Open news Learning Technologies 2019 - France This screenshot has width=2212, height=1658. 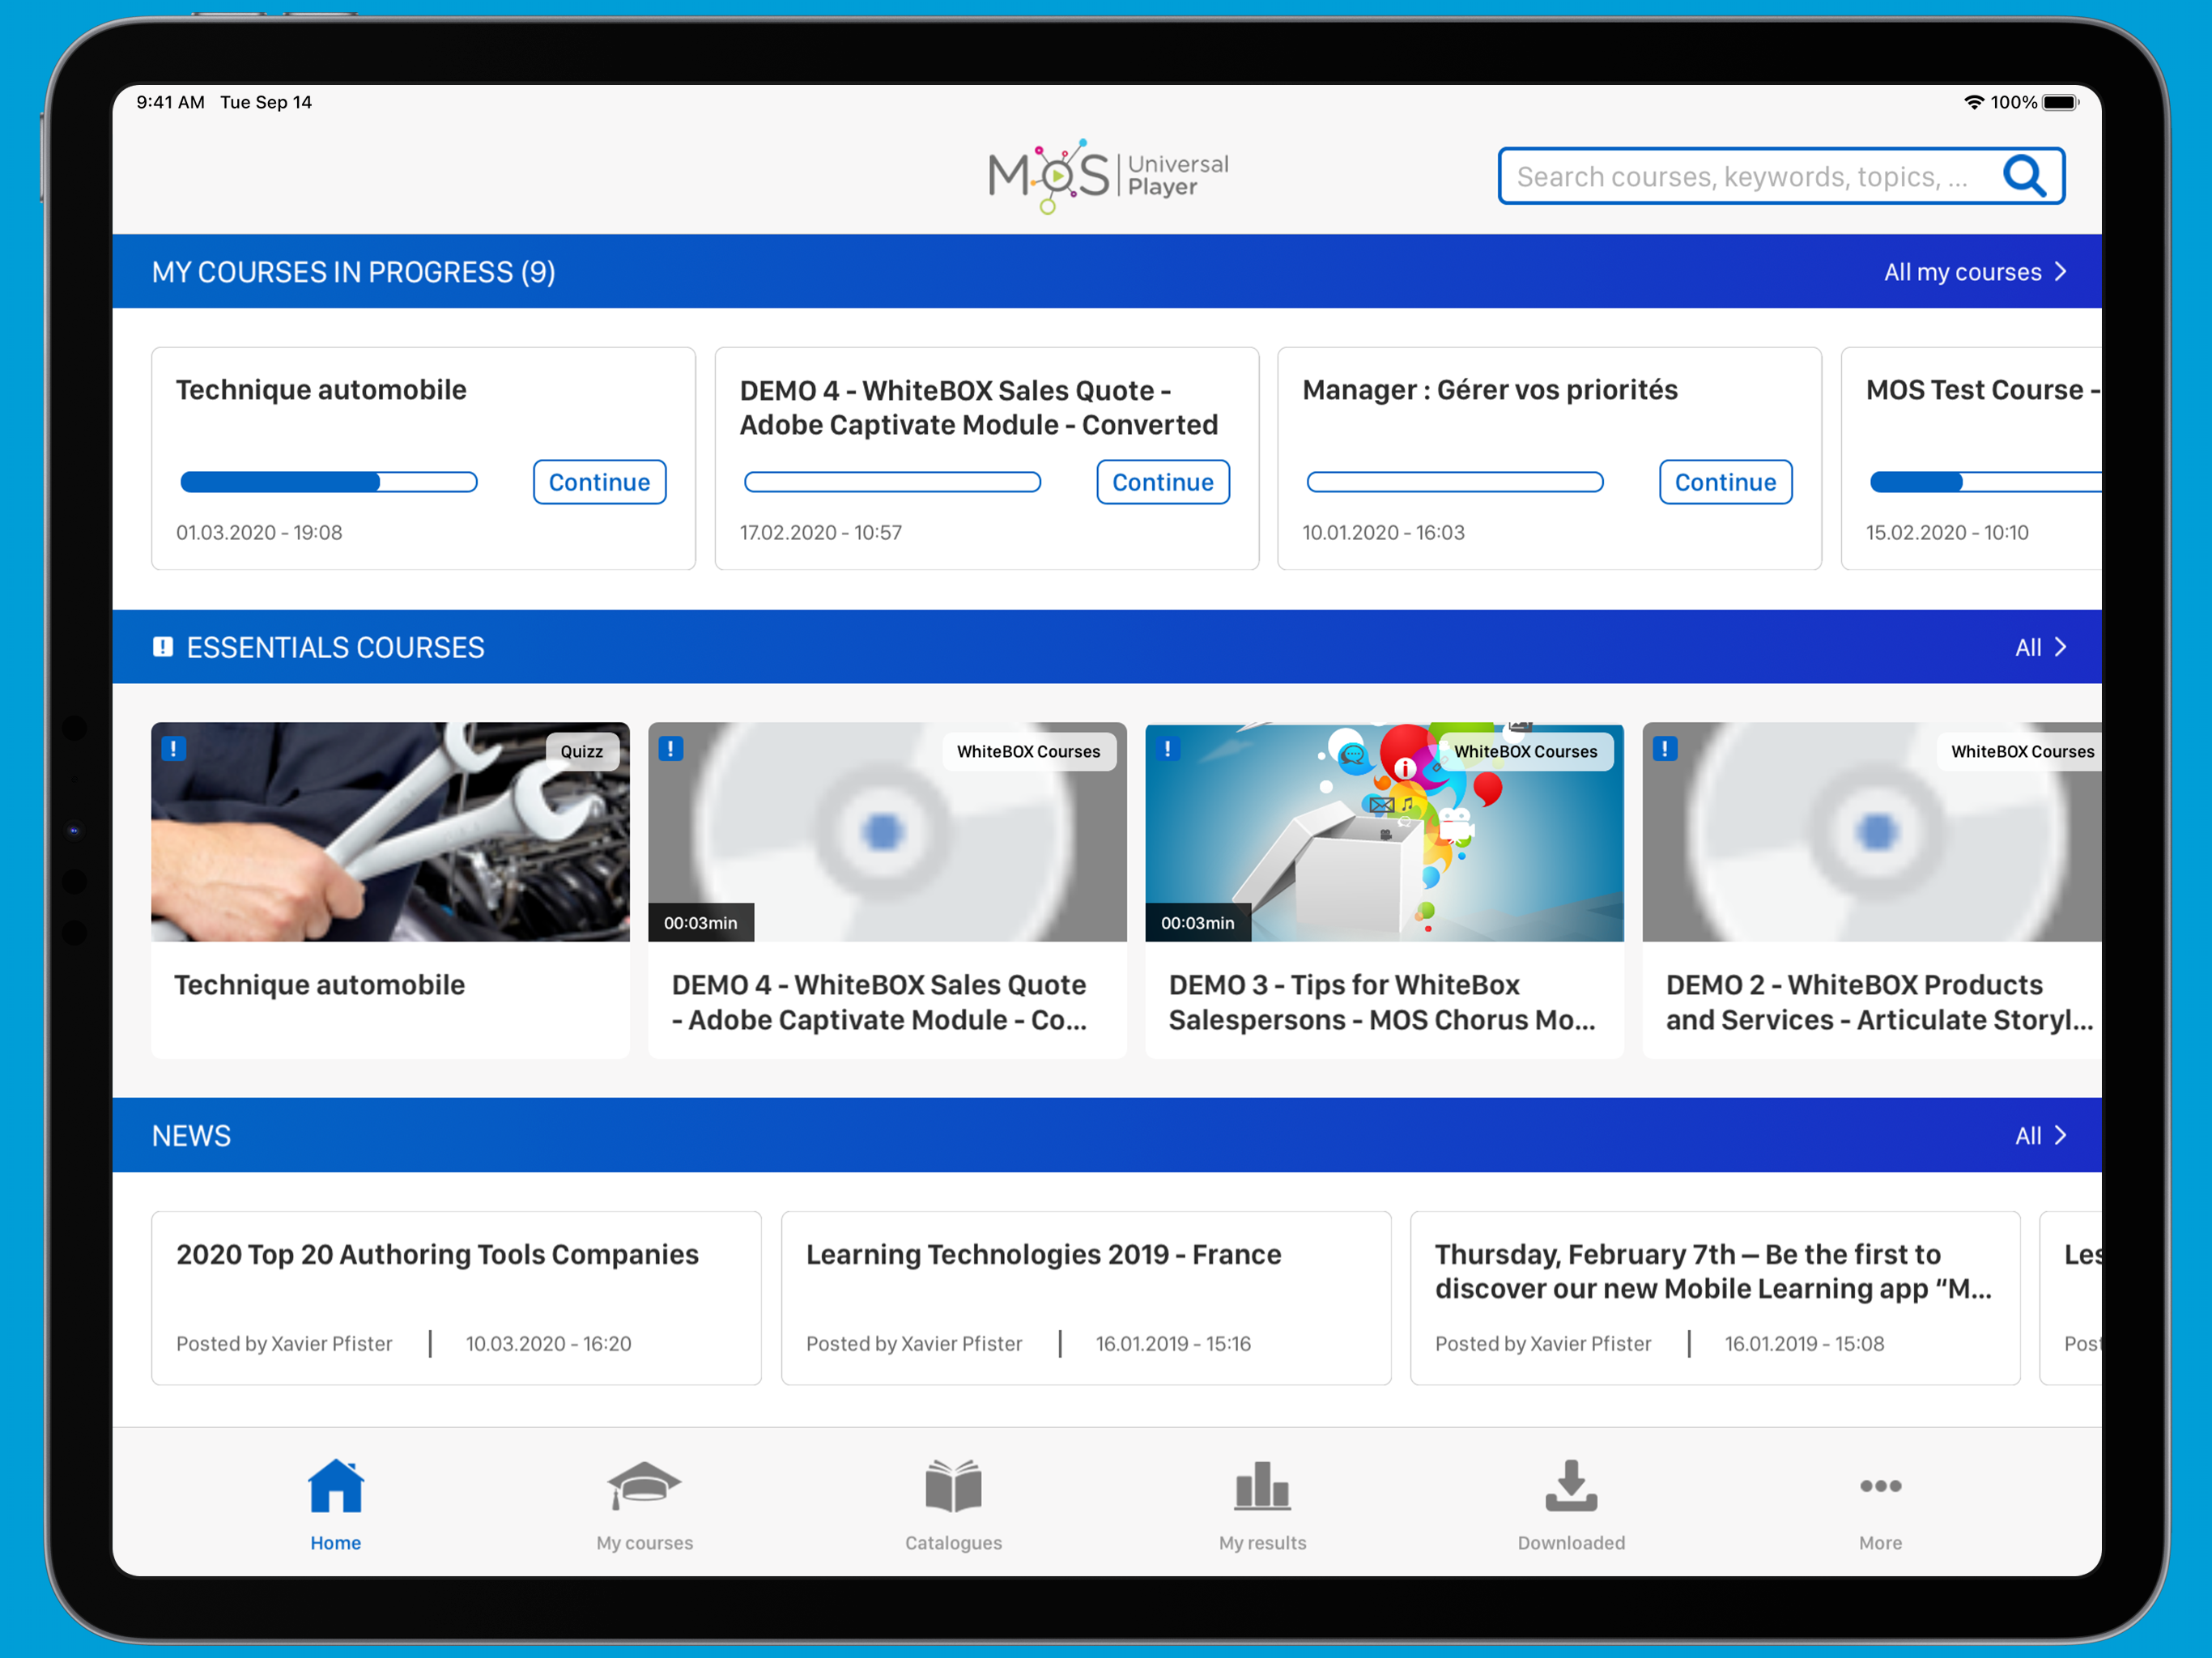[1086, 1297]
